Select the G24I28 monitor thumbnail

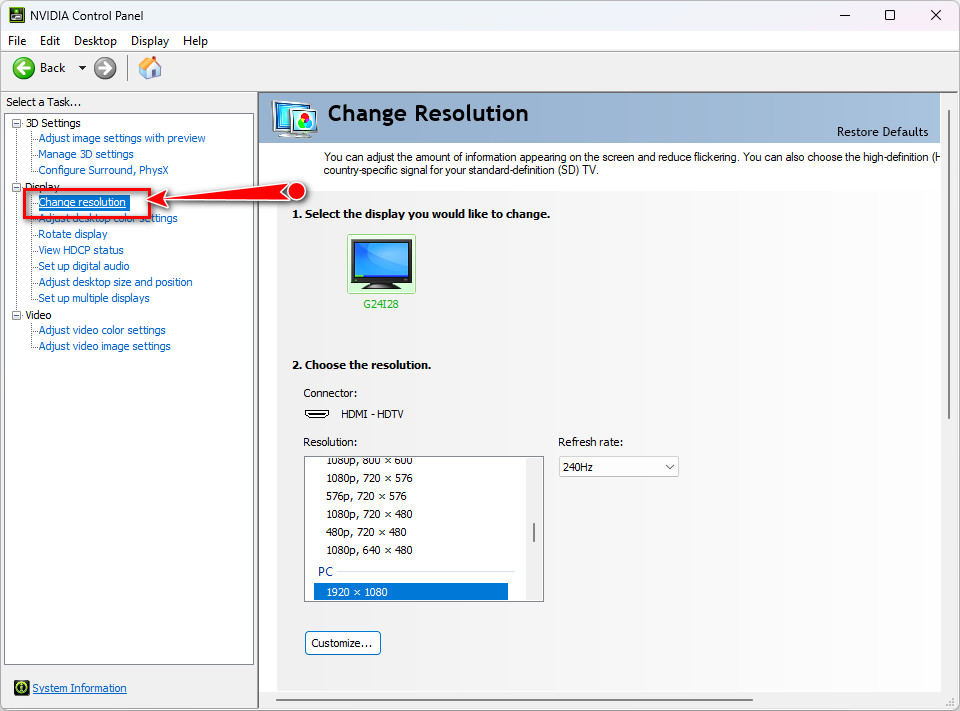click(381, 264)
